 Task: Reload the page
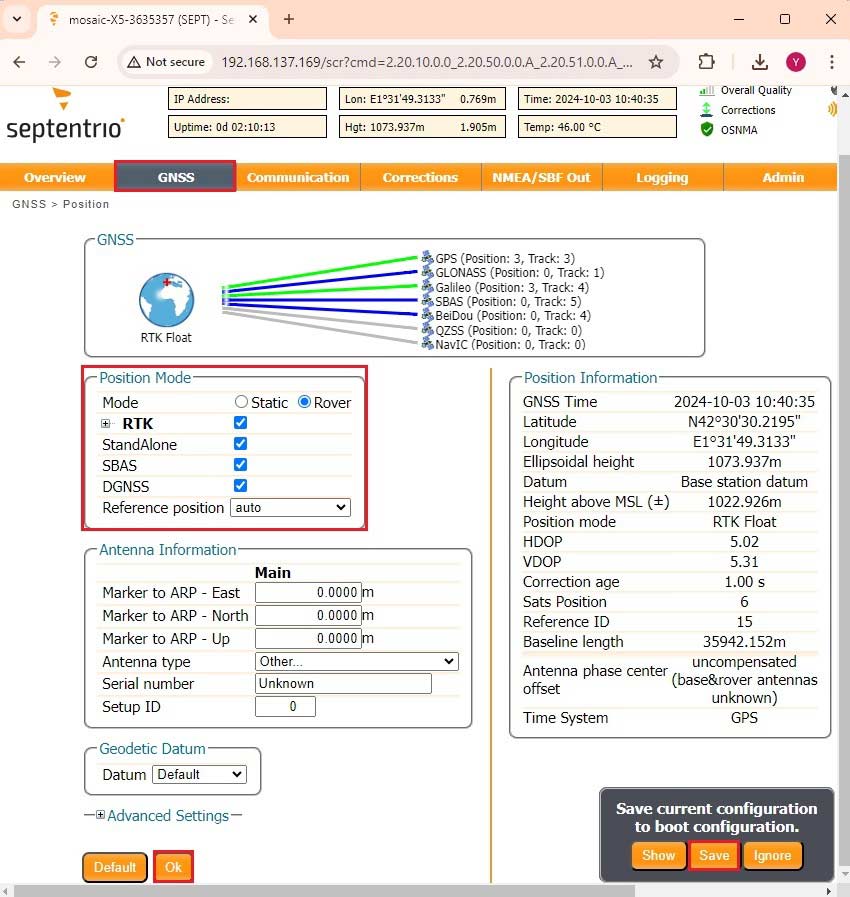(91, 62)
